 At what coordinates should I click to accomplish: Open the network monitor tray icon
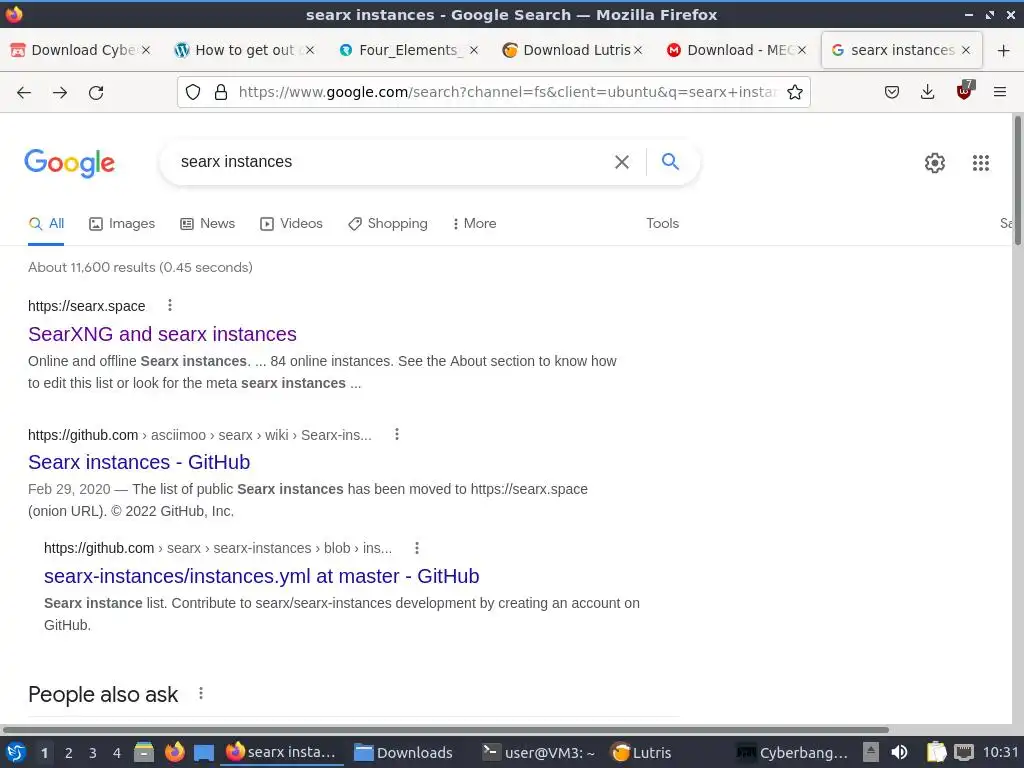[964, 752]
